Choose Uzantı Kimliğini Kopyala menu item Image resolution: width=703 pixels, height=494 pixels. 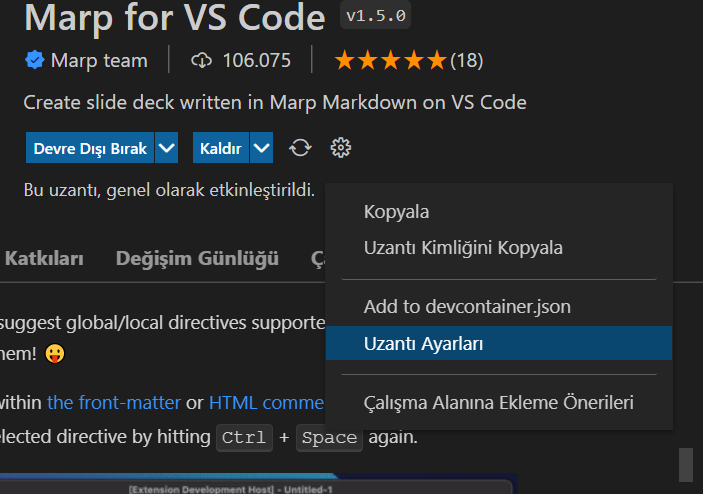(x=463, y=247)
